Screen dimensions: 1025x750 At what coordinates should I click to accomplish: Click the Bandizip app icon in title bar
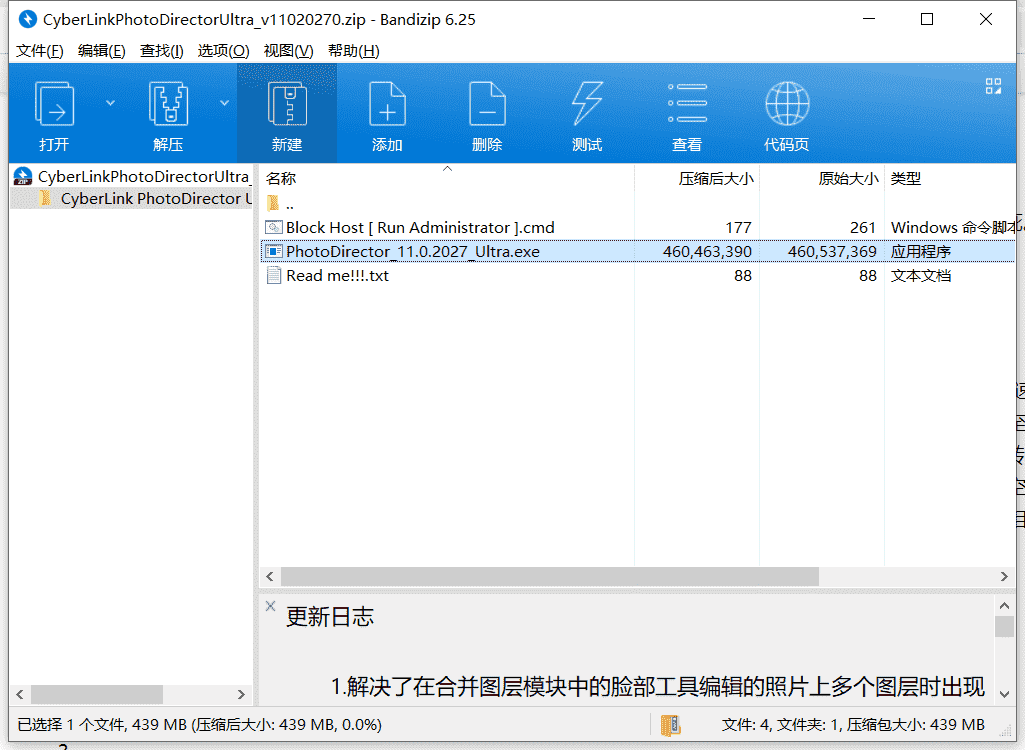27,19
